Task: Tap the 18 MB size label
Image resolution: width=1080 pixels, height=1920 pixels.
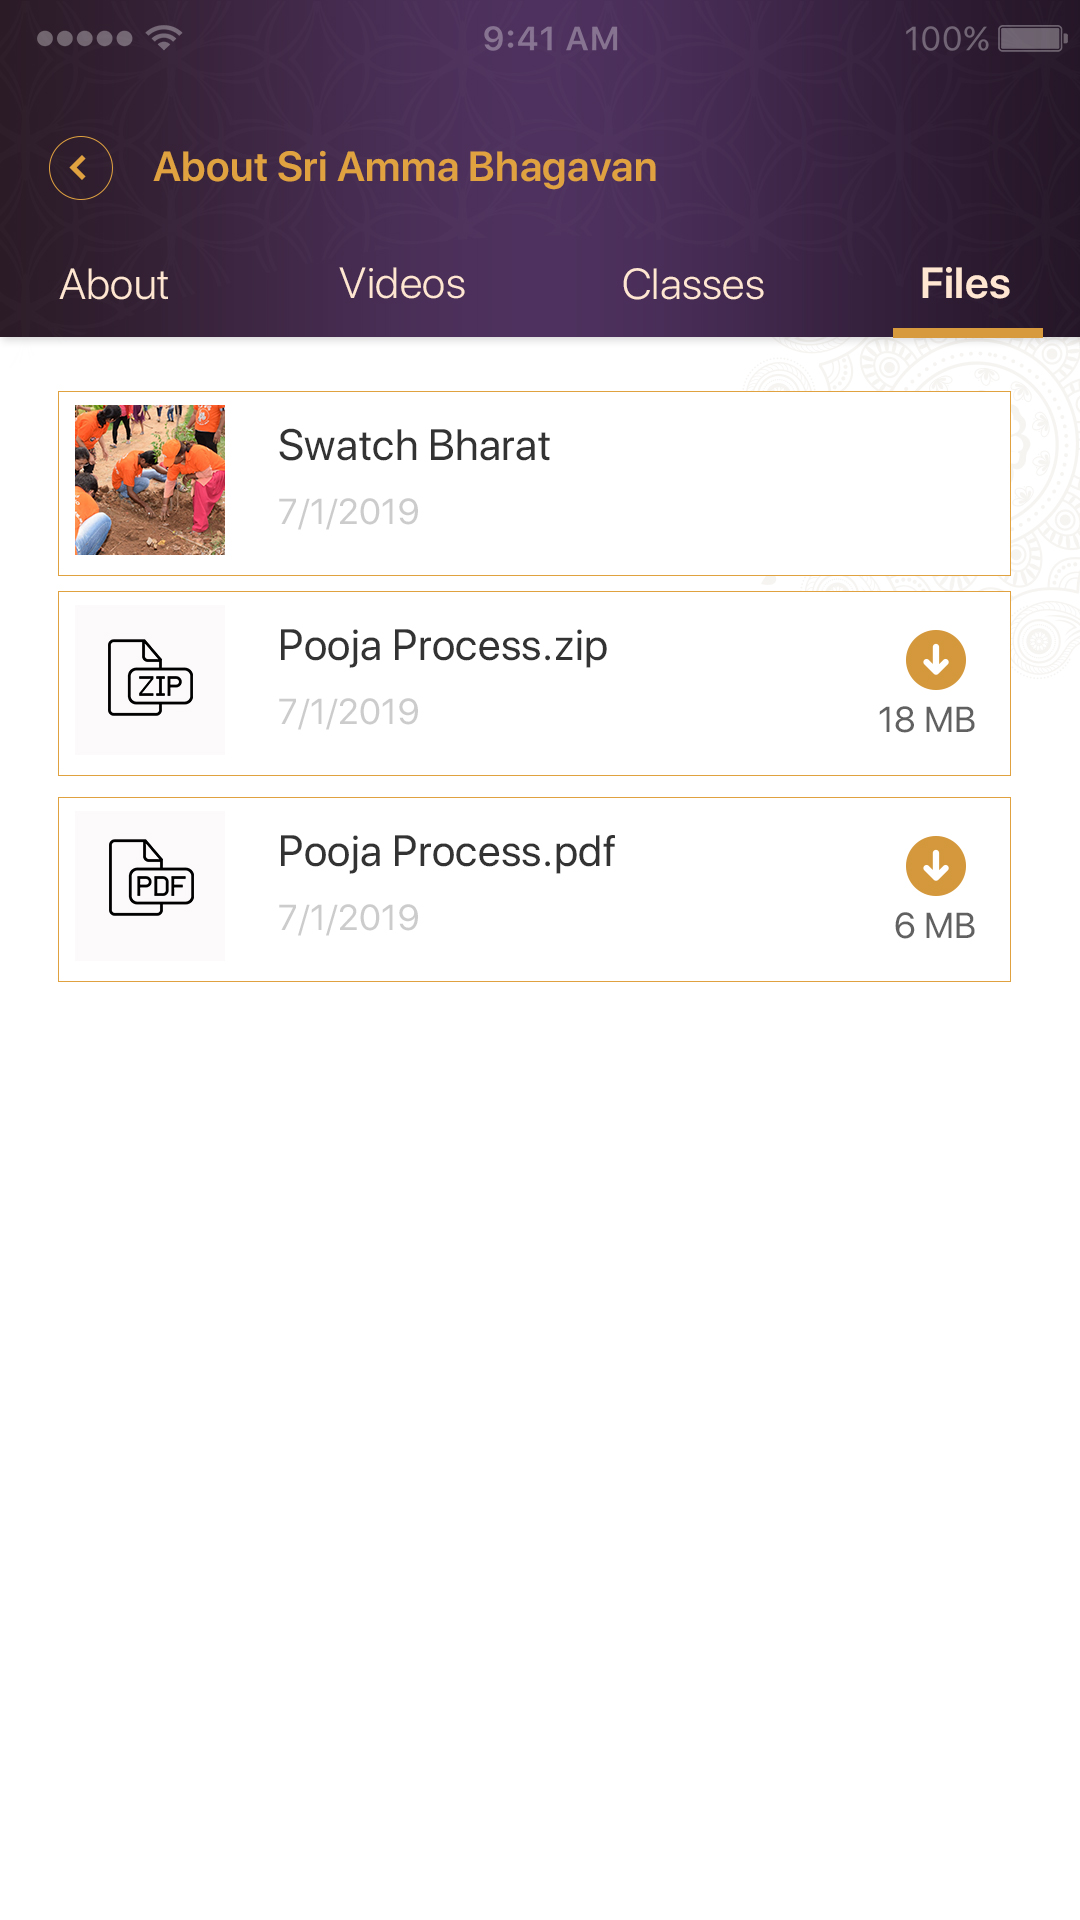Action: [926, 720]
